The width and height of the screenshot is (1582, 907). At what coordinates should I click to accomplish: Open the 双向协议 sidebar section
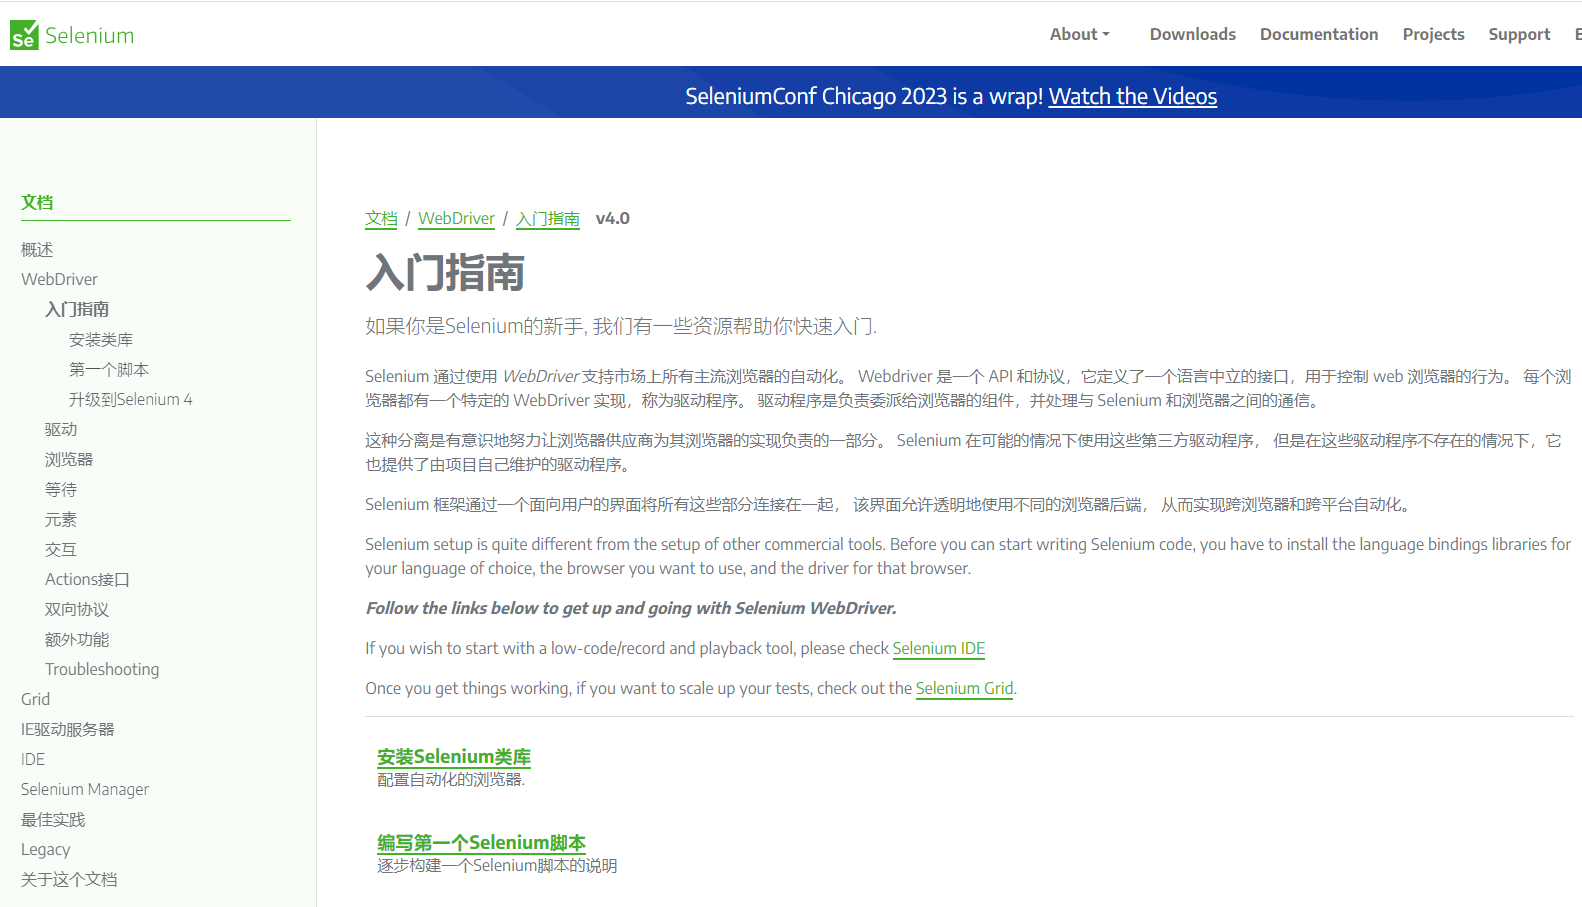[77, 609]
